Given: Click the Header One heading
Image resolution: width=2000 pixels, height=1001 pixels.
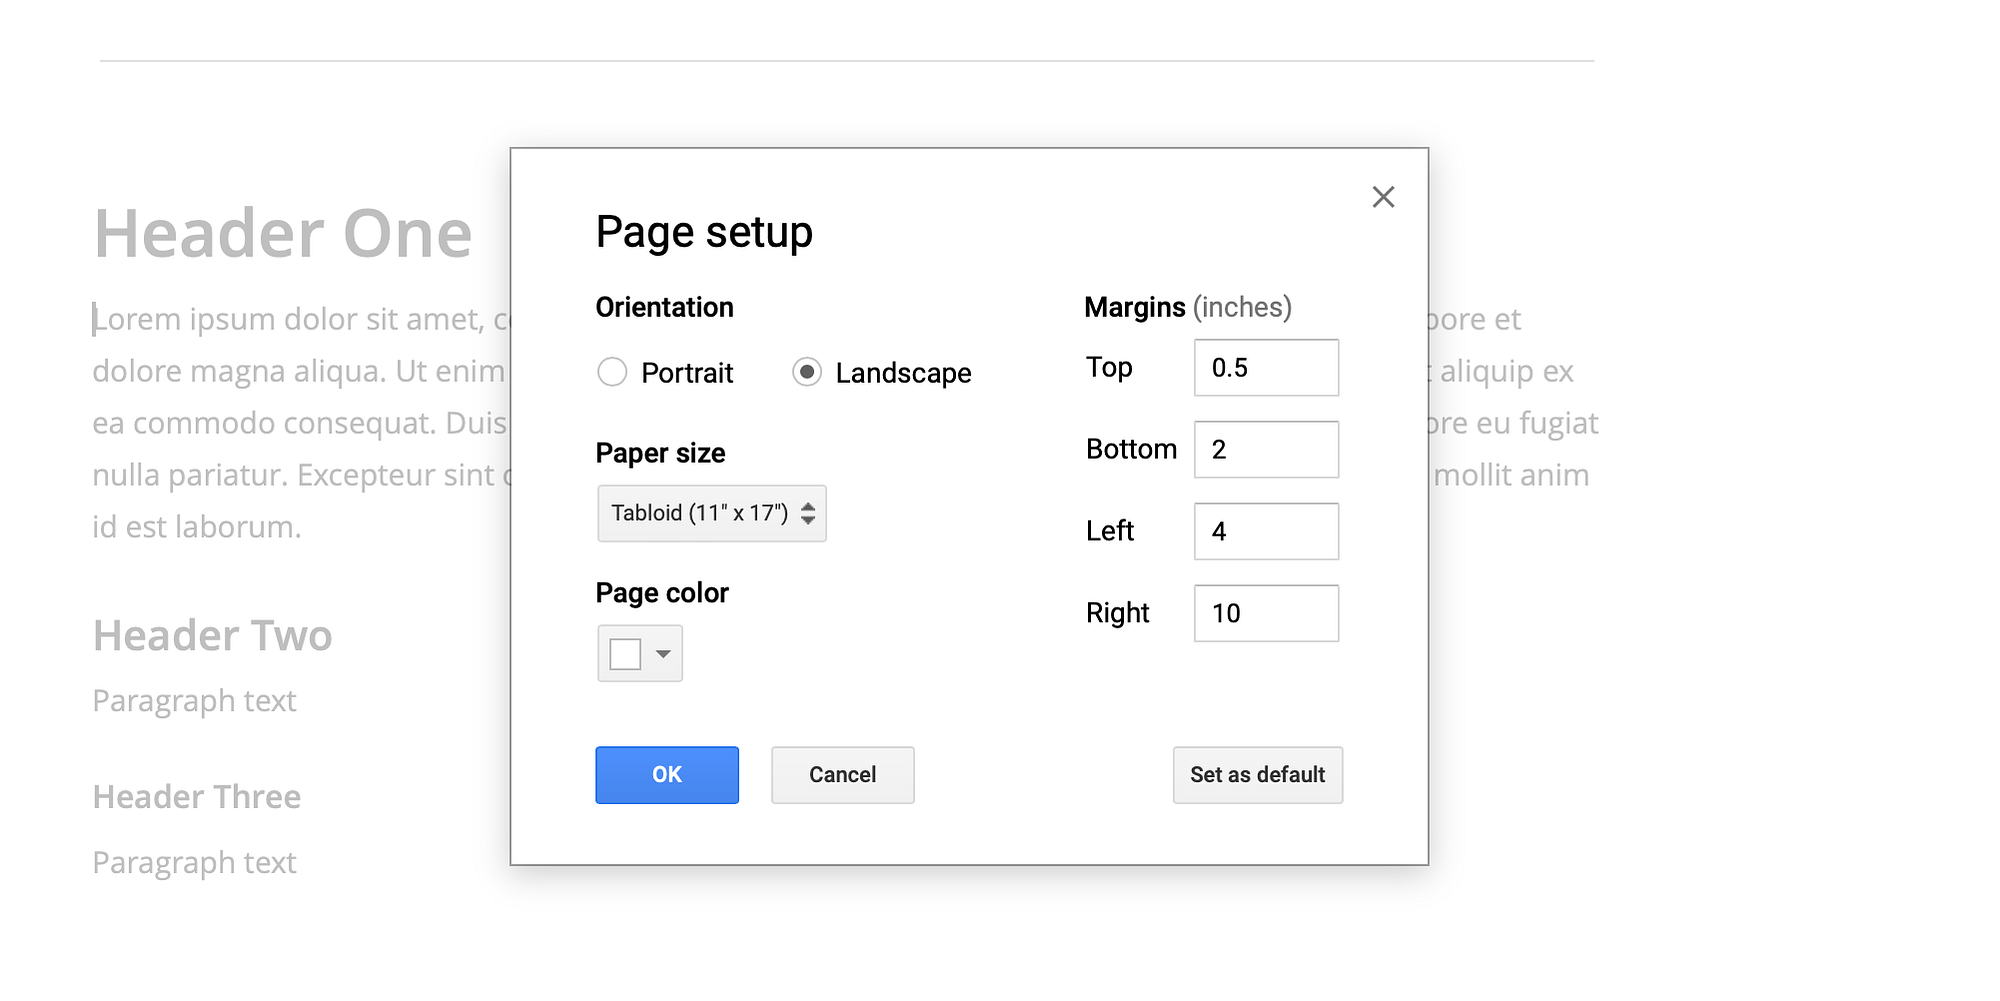Looking at the screenshot, I should (x=283, y=232).
